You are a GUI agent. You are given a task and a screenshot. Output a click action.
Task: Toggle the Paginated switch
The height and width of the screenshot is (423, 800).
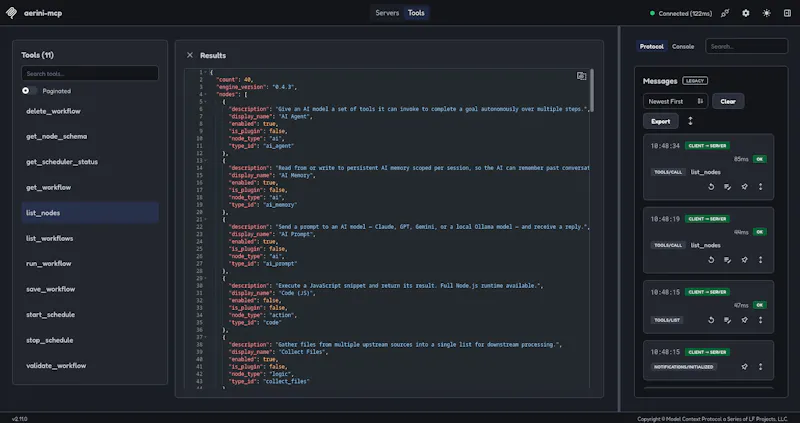click(29, 91)
